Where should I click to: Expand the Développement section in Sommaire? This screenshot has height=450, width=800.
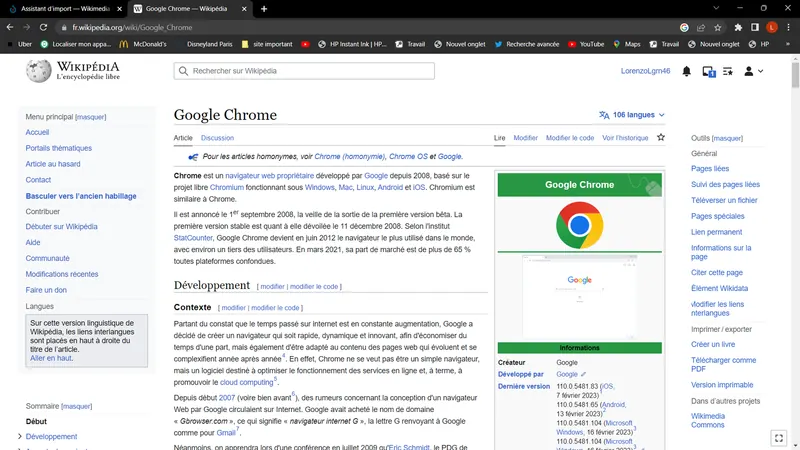tap(20, 437)
